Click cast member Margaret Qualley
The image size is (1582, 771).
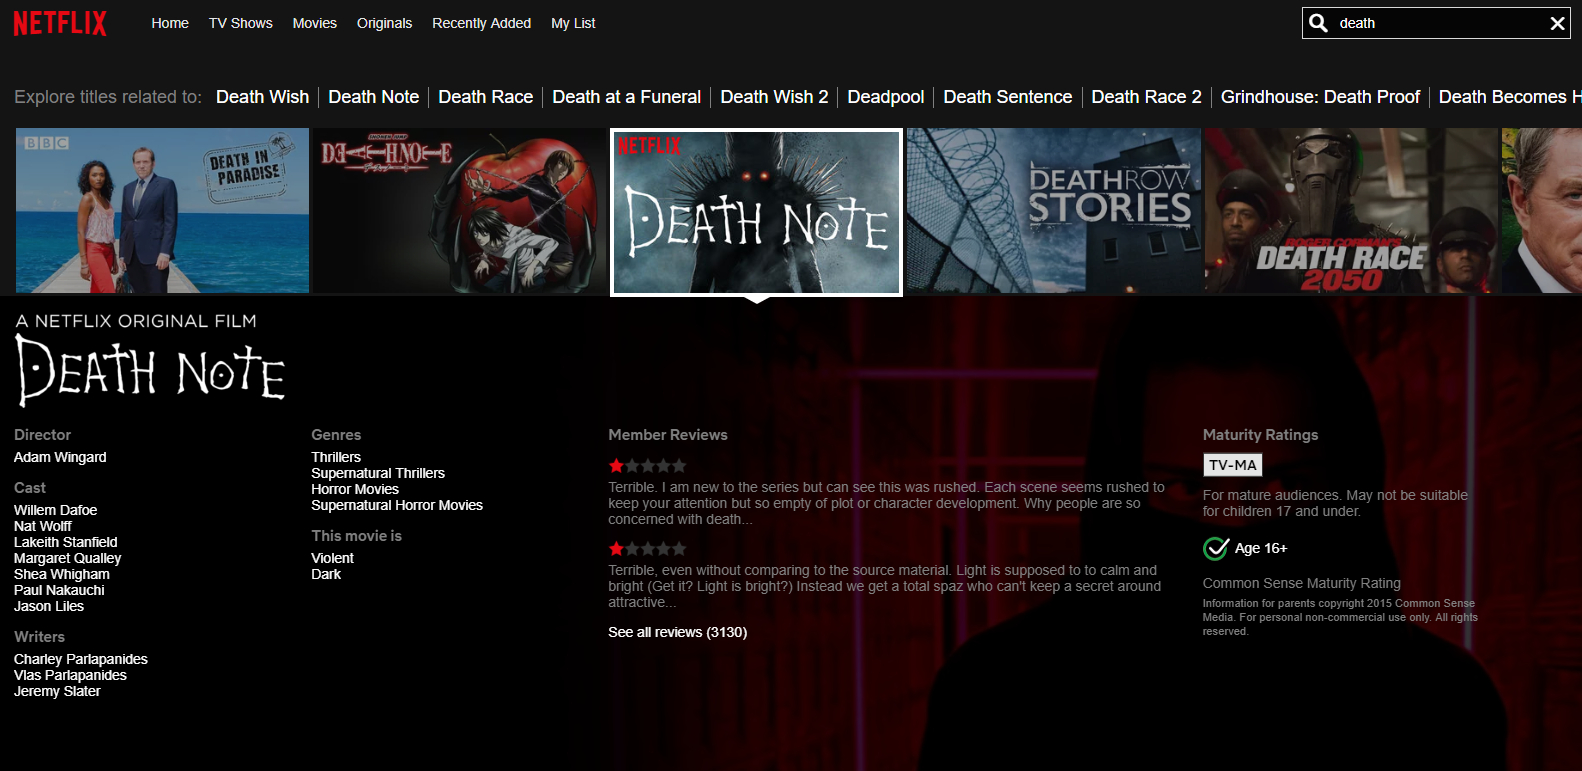(x=67, y=558)
